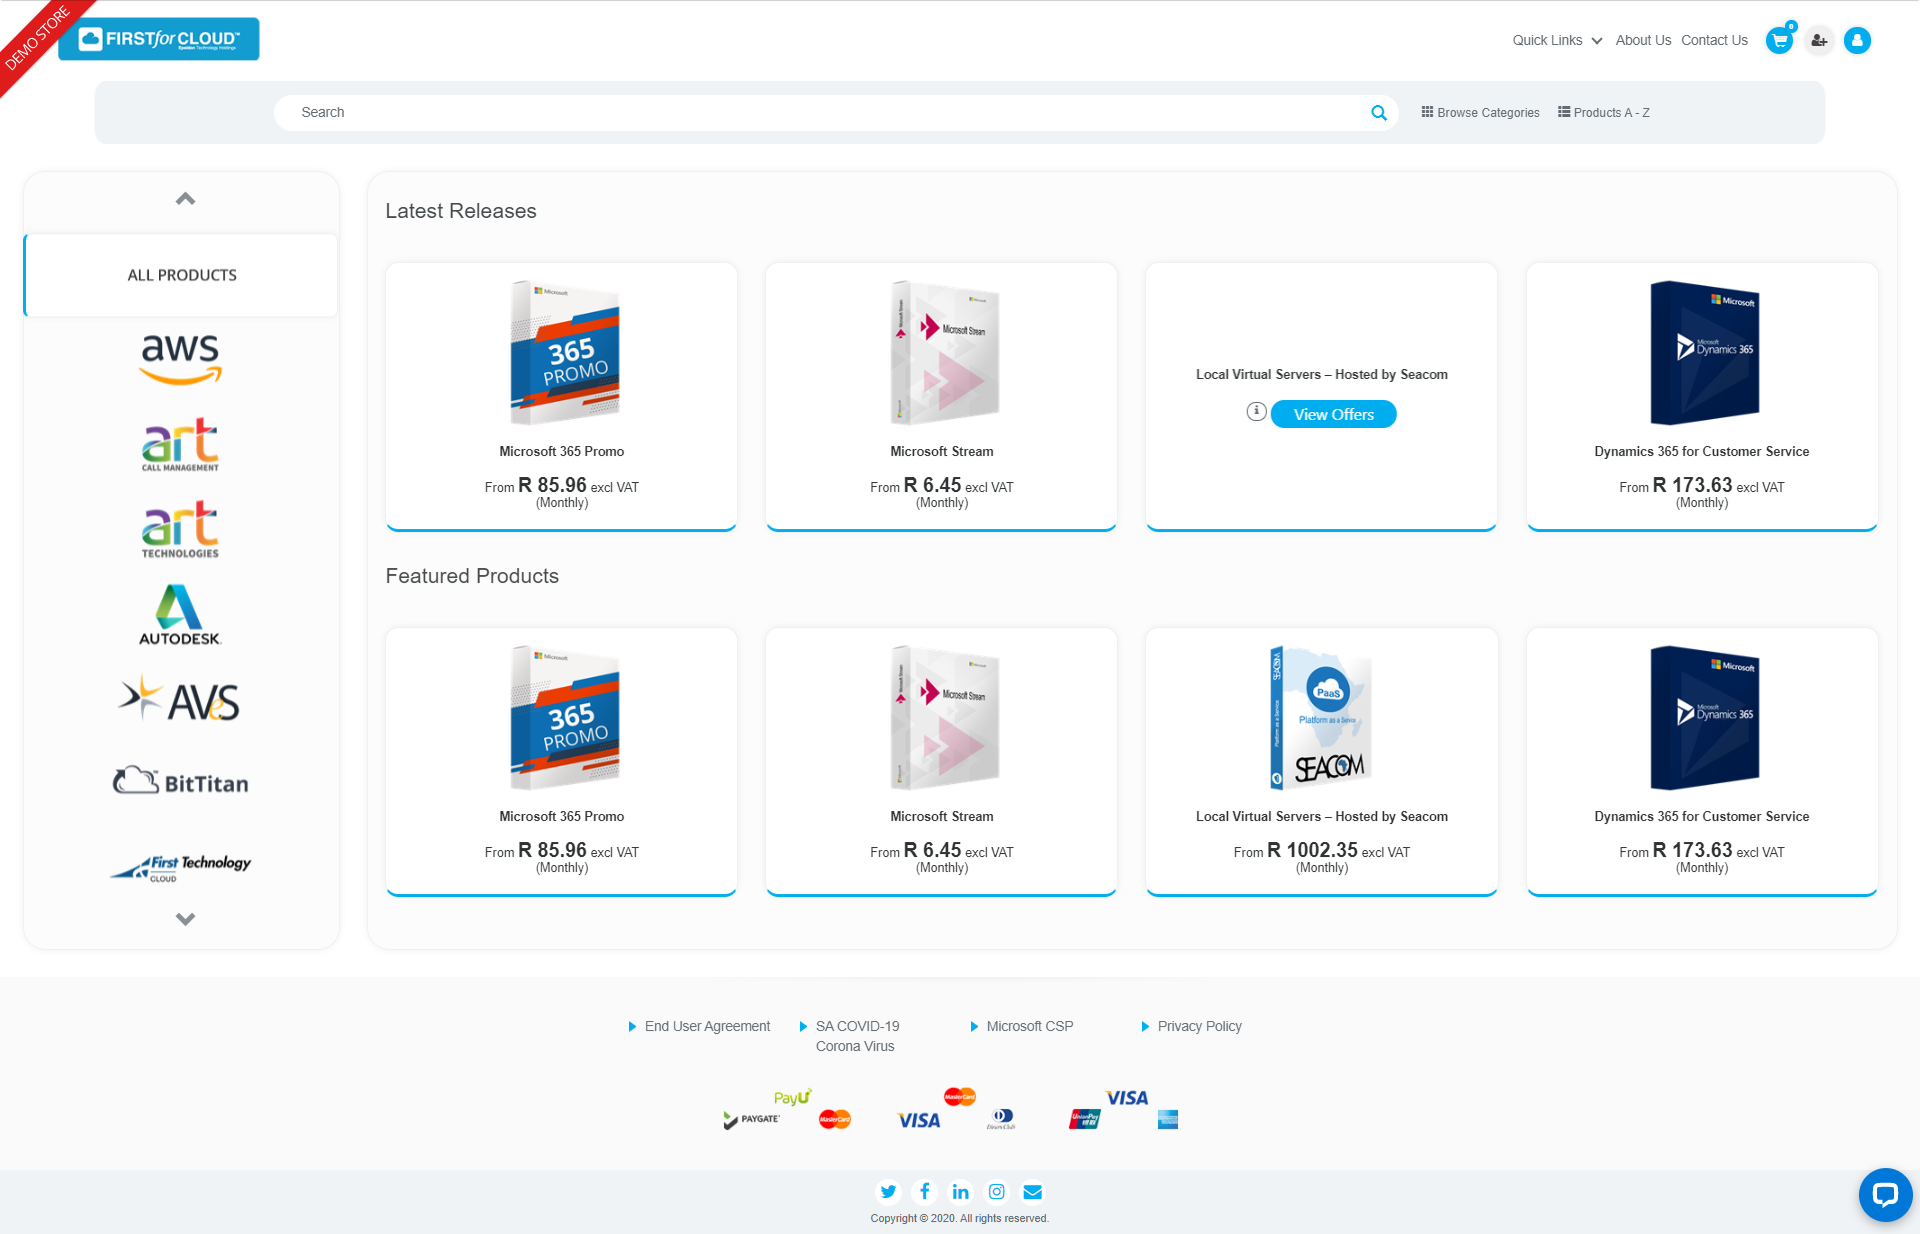This screenshot has height=1234, width=1920.
Task: Click the info icon beside View Offers
Action: [1256, 411]
